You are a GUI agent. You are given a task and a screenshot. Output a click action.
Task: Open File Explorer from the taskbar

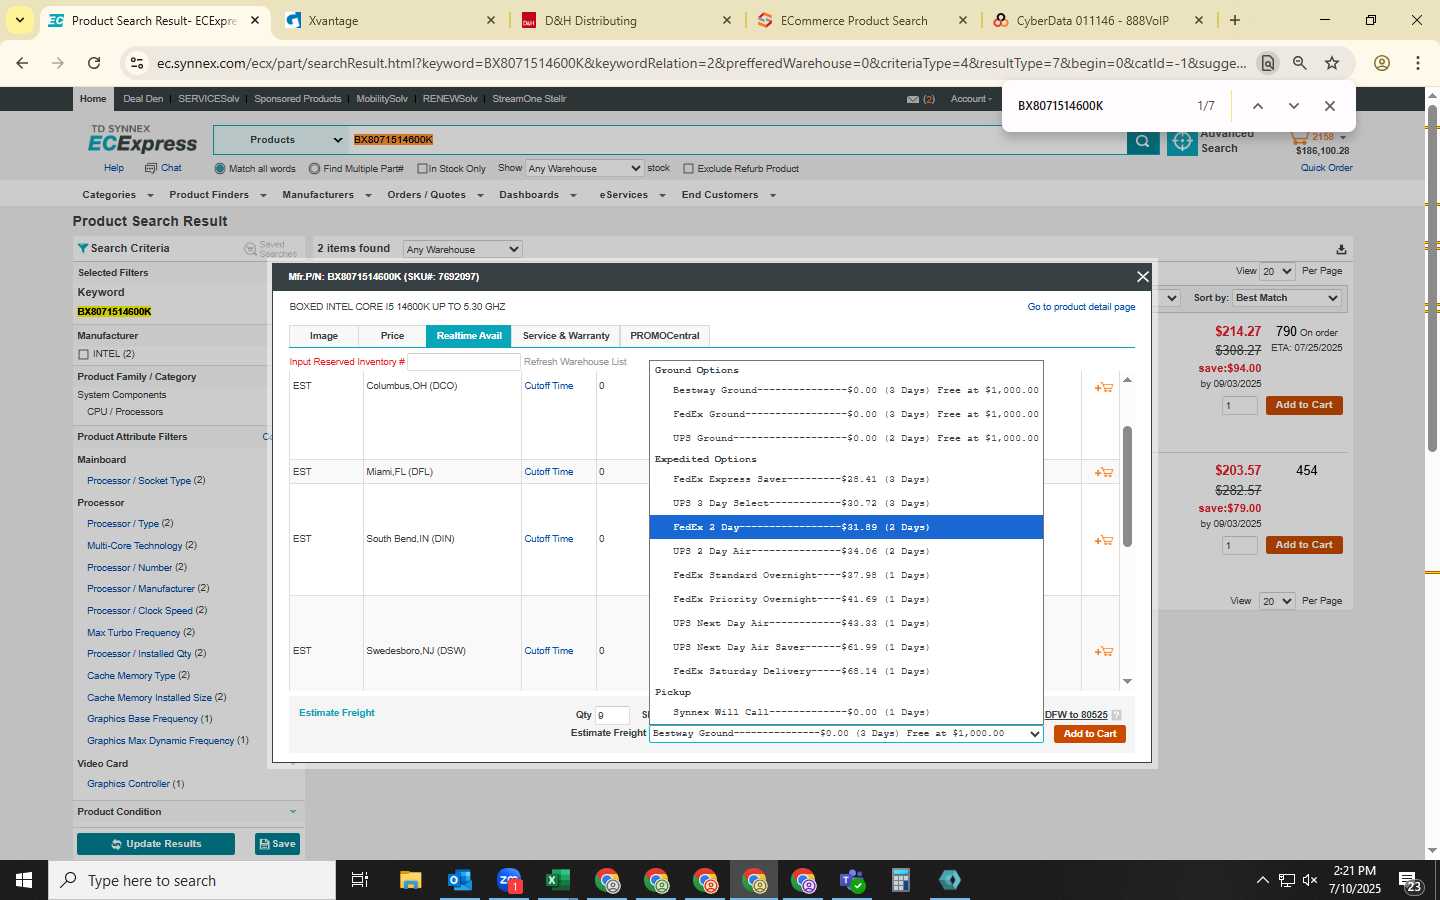(410, 880)
